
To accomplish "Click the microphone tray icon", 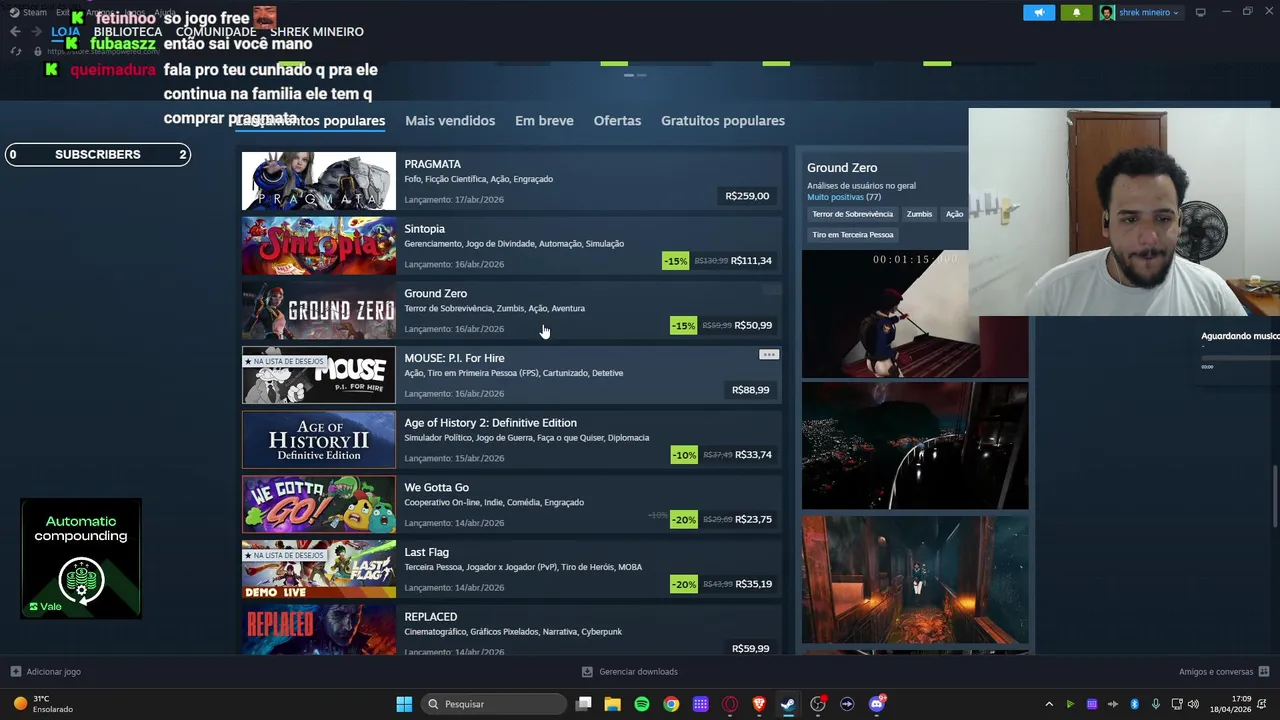I will pyautogui.click(x=1156, y=704).
